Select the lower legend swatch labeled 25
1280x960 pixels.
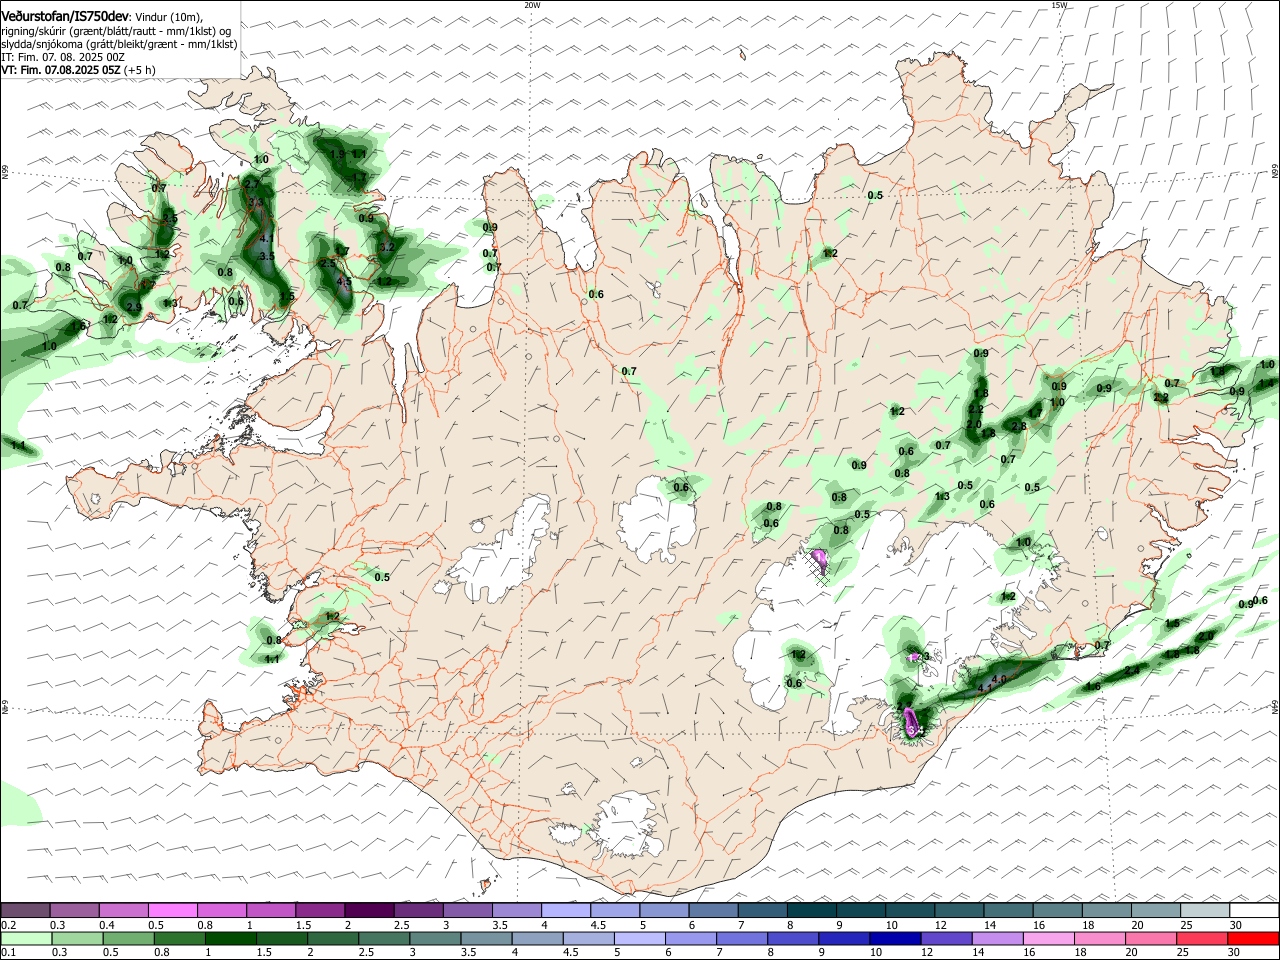pyautogui.click(x=1203, y=938)
